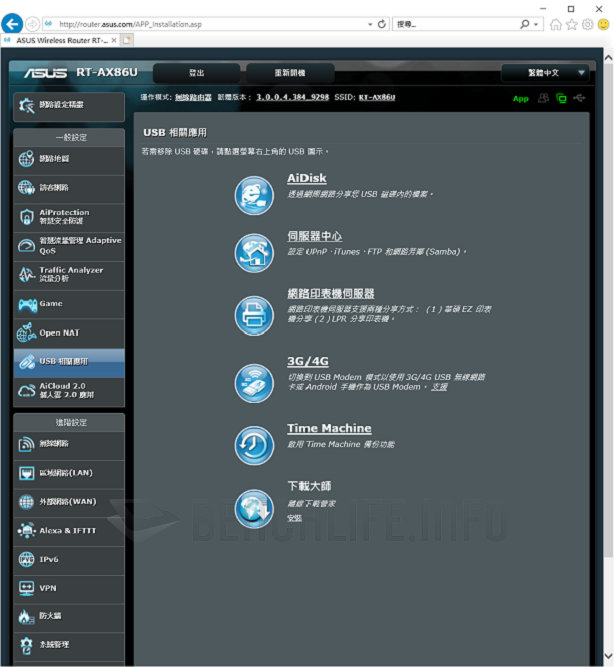
Task: Open the Guest Network sidebar item
Action: 69,188
